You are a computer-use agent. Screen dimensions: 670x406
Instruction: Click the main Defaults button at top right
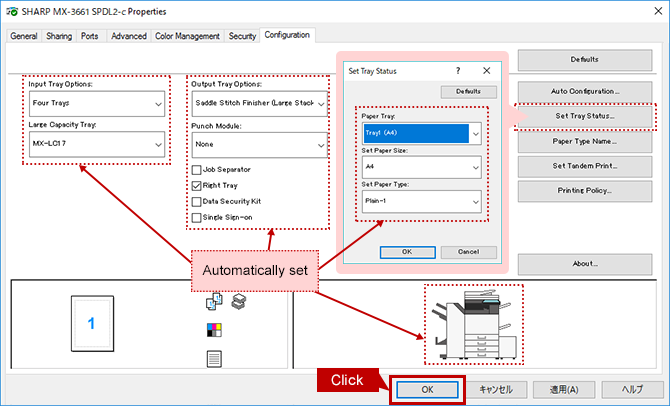tap(585, 60)
